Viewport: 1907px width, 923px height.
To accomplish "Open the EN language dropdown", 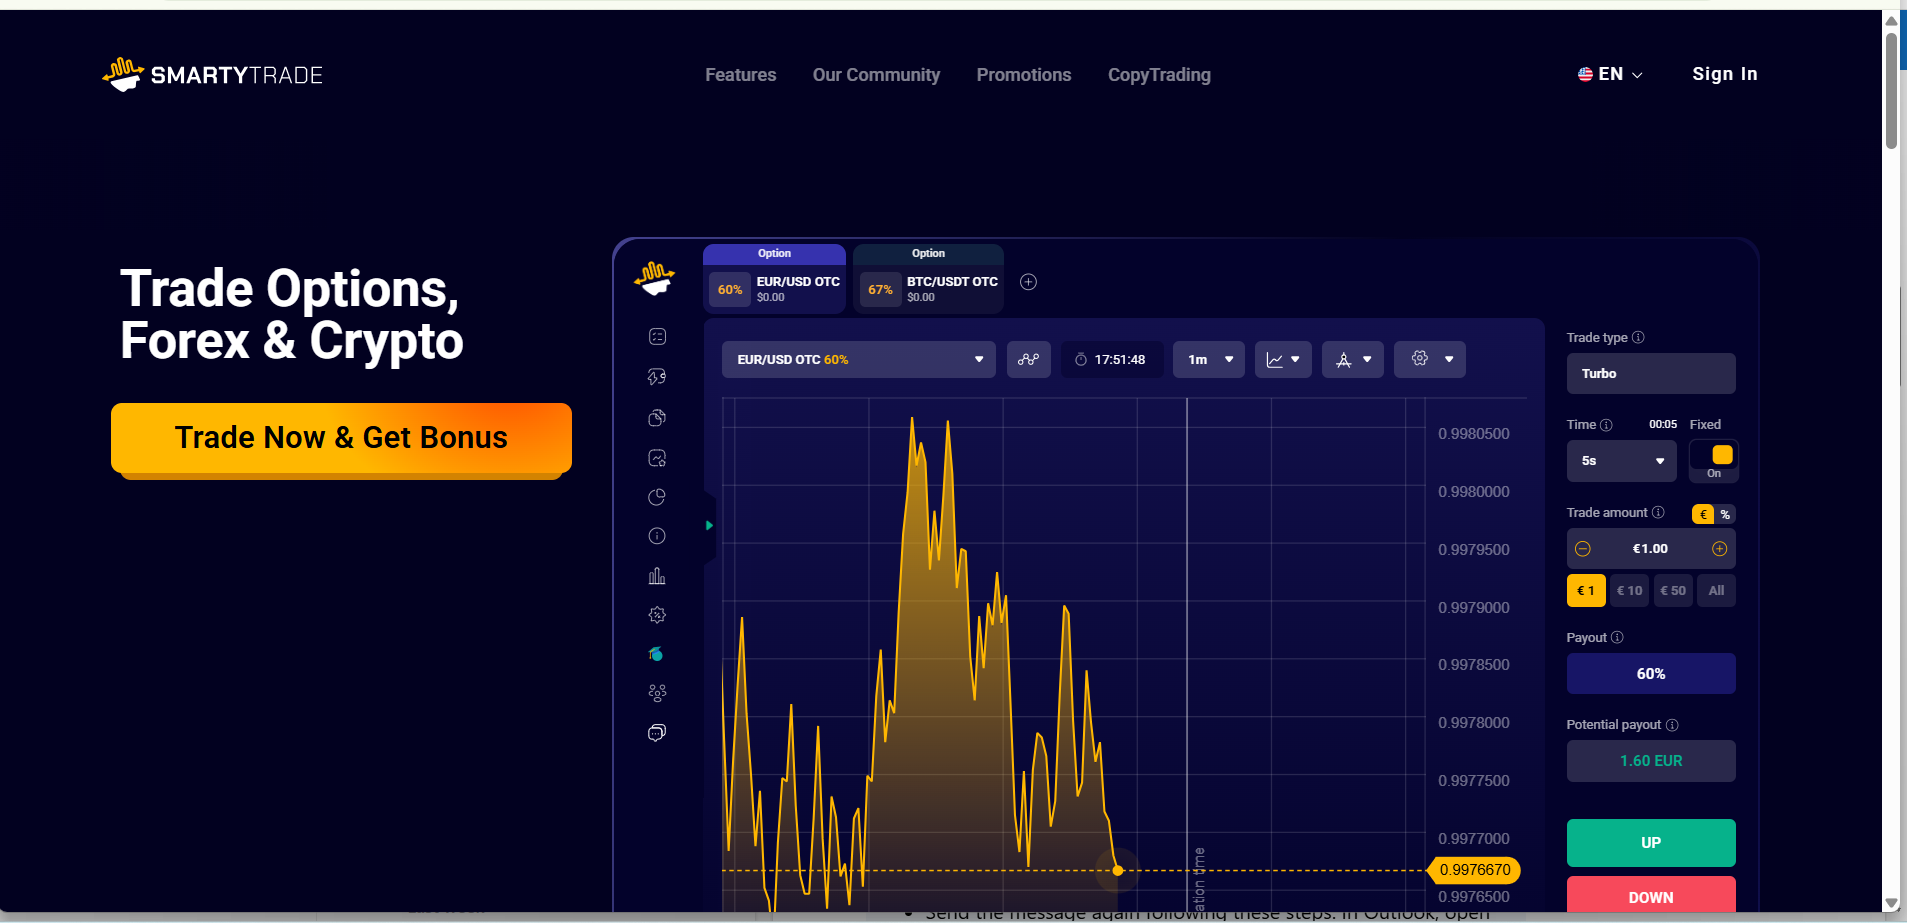I will click(1611, 74).
